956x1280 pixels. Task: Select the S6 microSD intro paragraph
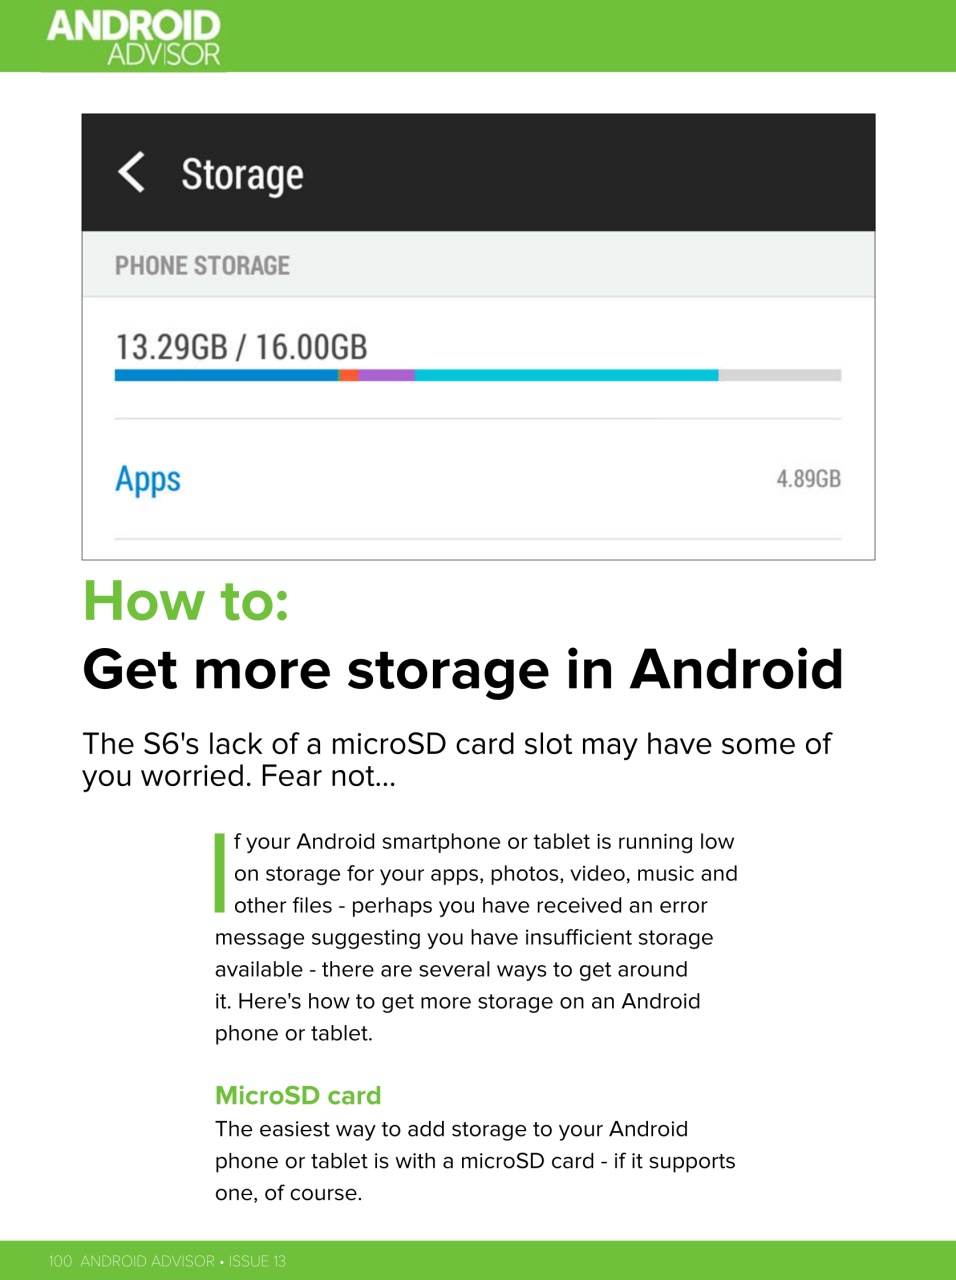[x=457, y=758]
